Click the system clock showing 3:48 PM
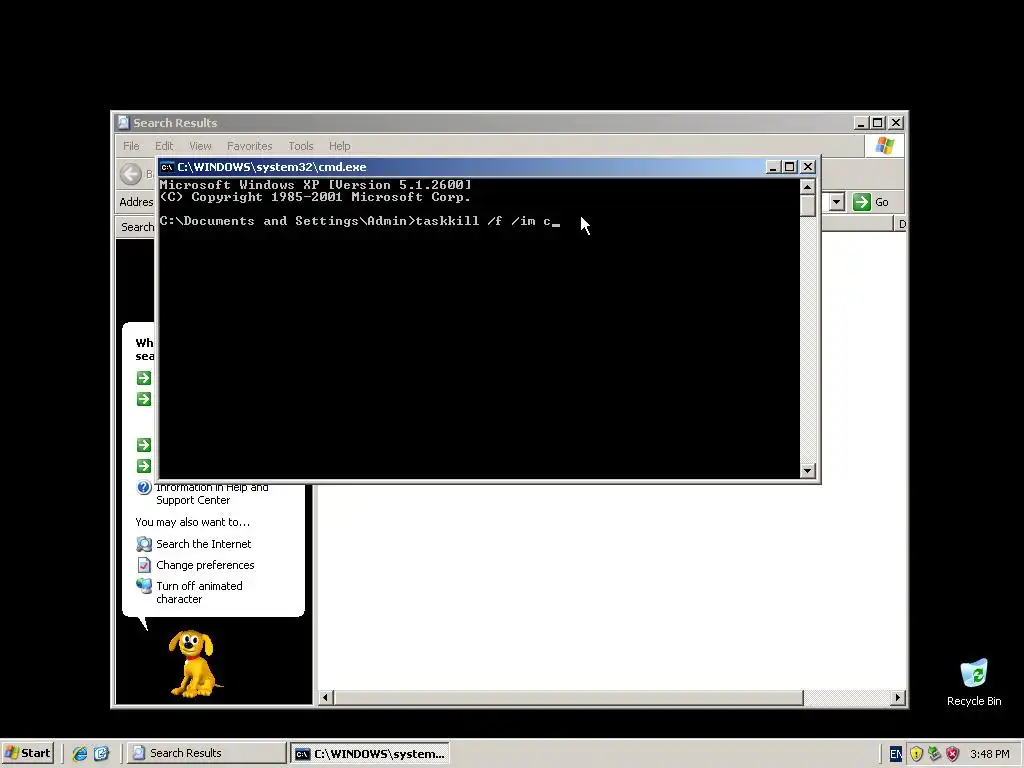 989,754
